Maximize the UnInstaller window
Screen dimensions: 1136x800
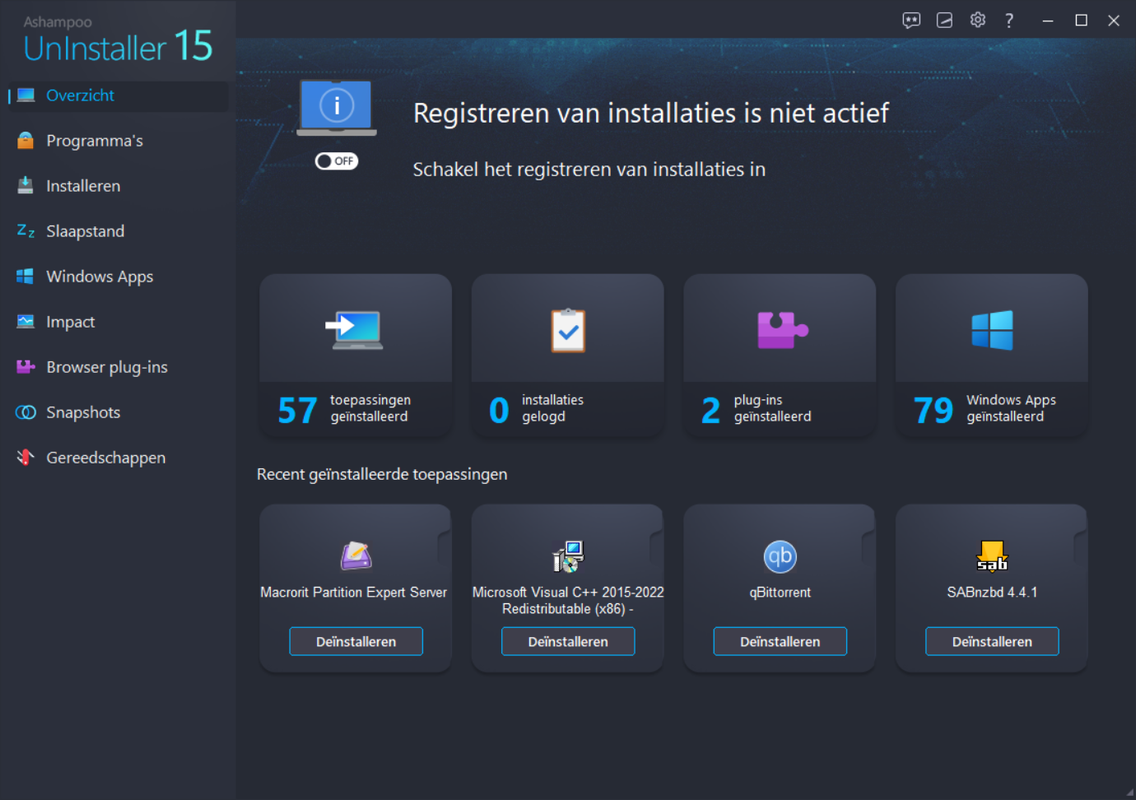click(x=1081, y=20)
